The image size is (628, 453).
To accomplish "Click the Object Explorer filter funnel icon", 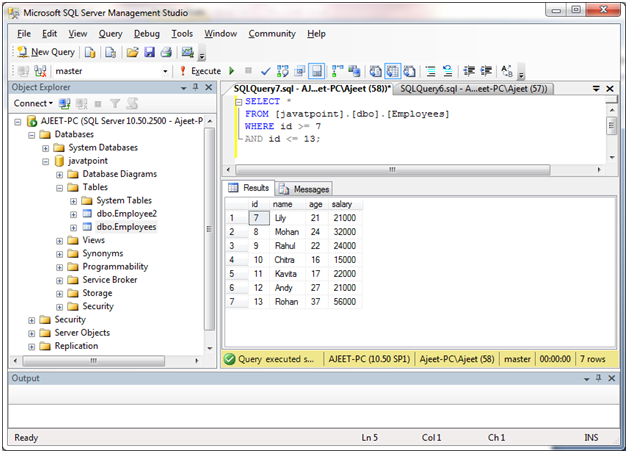I will (115, 103).
